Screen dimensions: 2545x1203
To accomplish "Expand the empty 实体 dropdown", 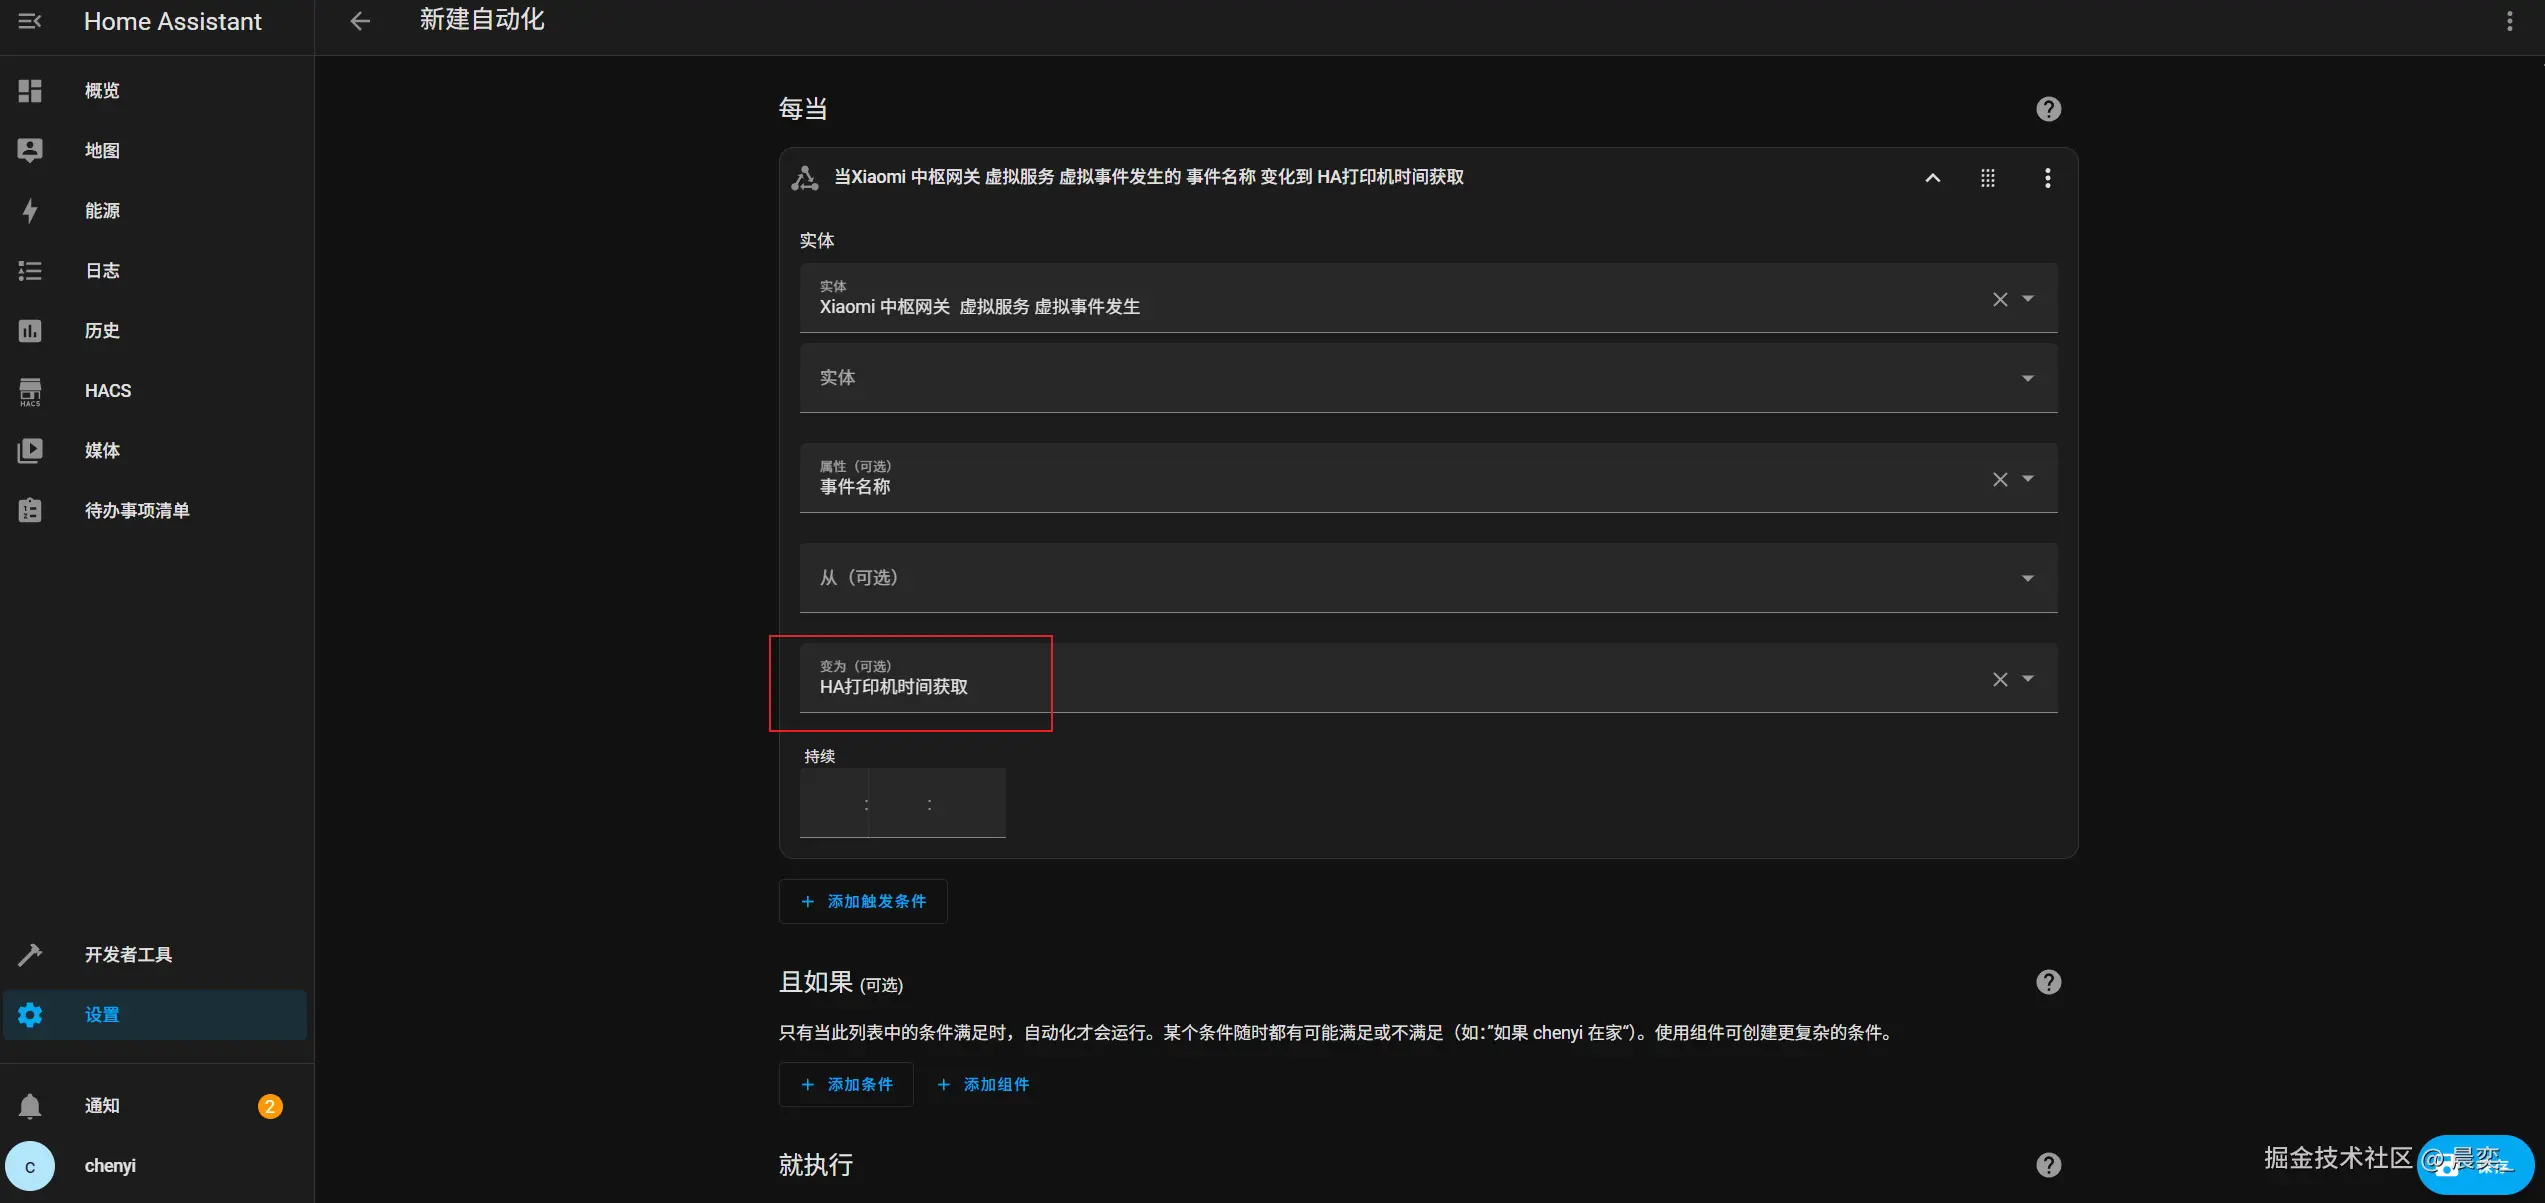I will (2027, 378).
